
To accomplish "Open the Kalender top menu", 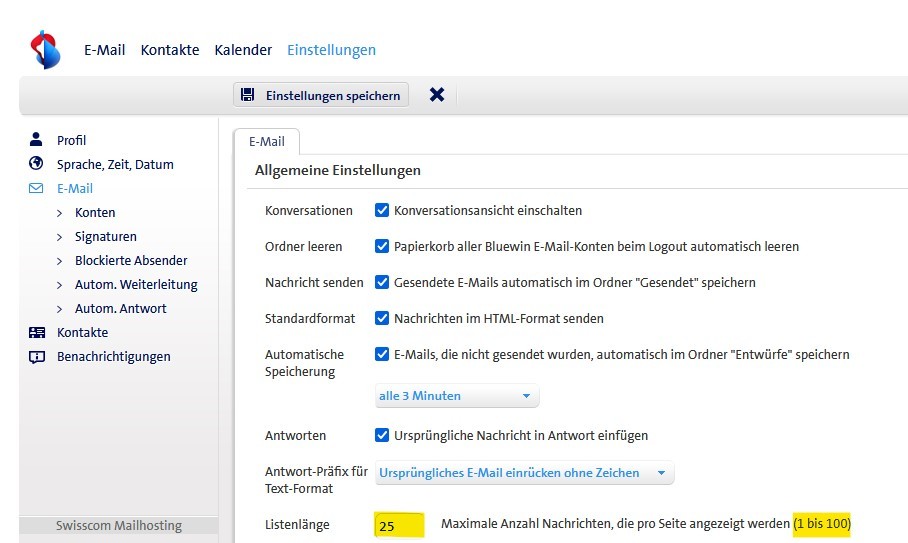I will coord(243,50).
